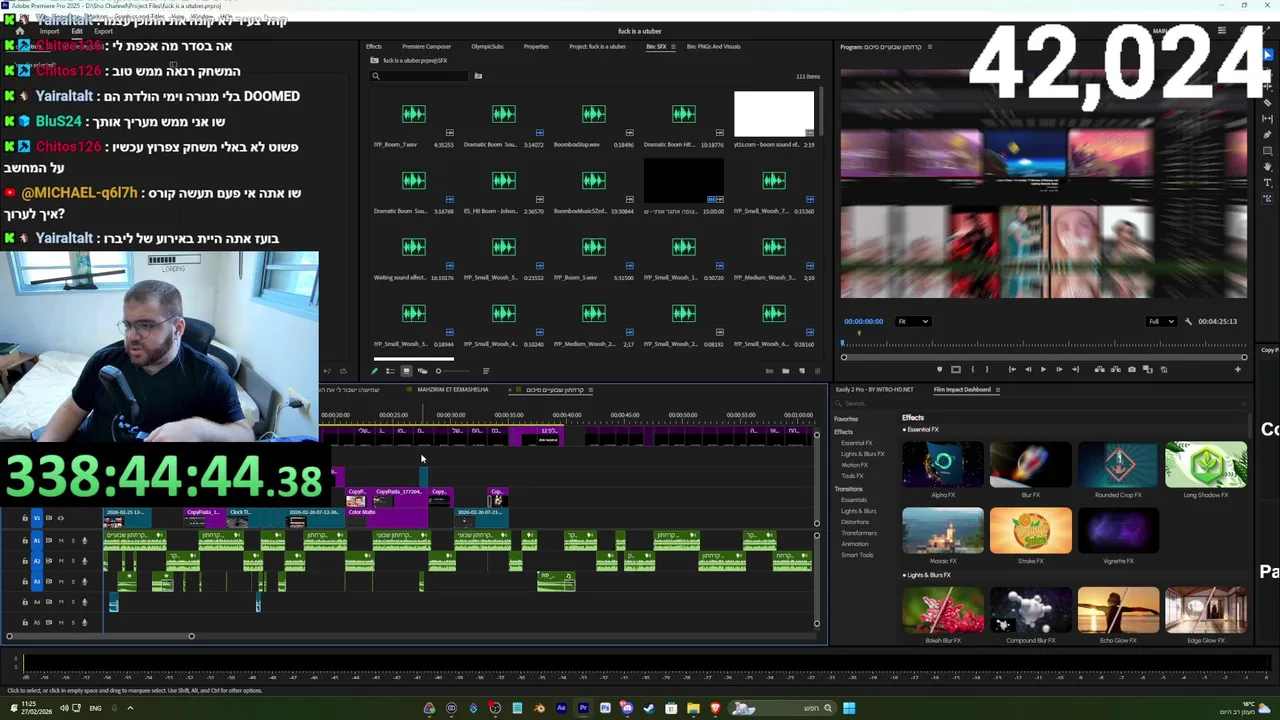This screenshot has height=720, width=1280.
Task: Open the Easify 2 Pro panel tab
Action: [875, 390]
